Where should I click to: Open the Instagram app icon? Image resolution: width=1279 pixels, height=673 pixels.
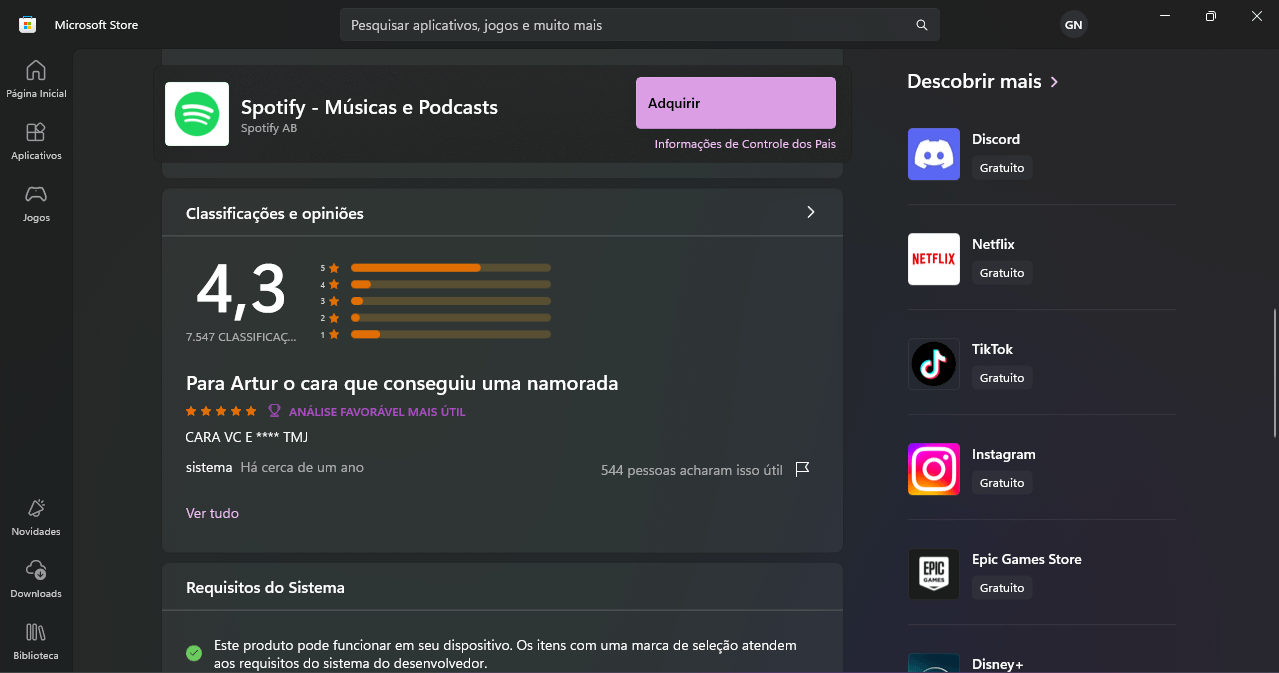pos(933,469)
